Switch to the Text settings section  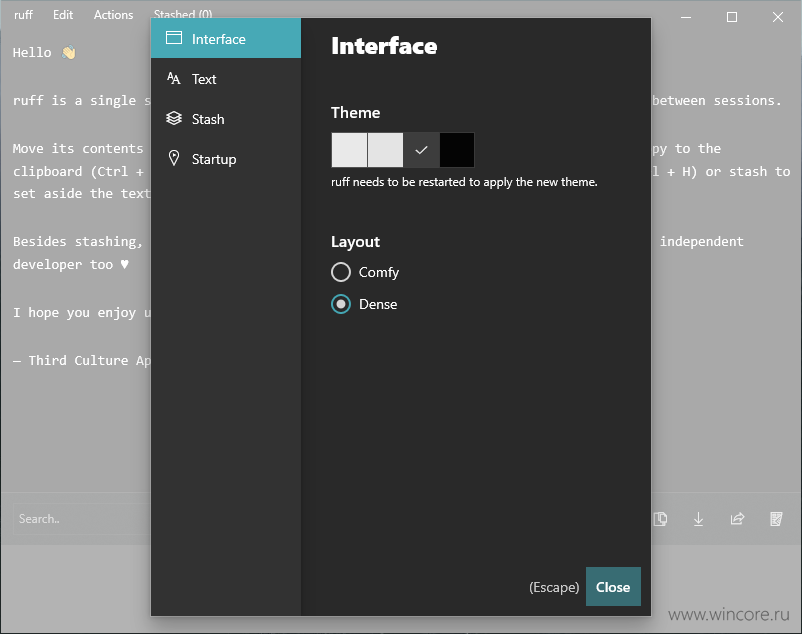[226, 79]
